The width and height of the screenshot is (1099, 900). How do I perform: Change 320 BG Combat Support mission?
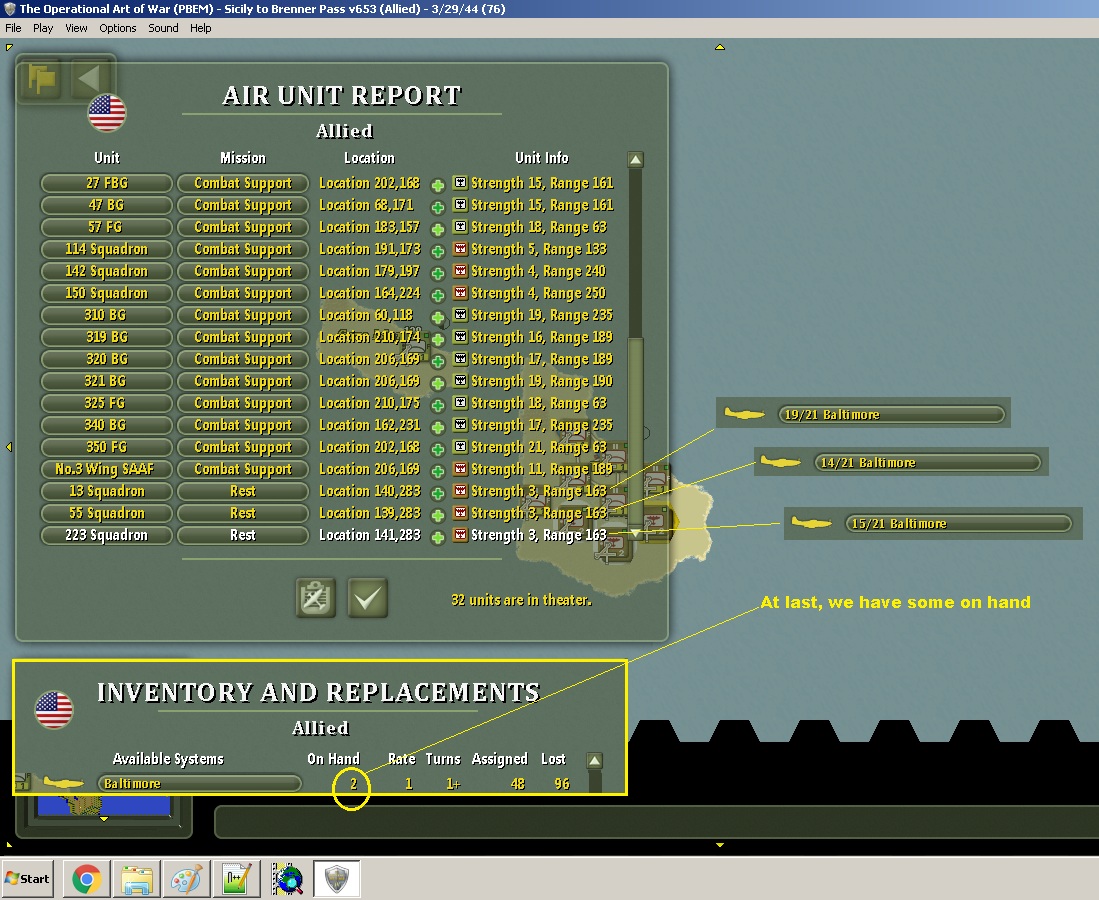[x=243, y=359]
